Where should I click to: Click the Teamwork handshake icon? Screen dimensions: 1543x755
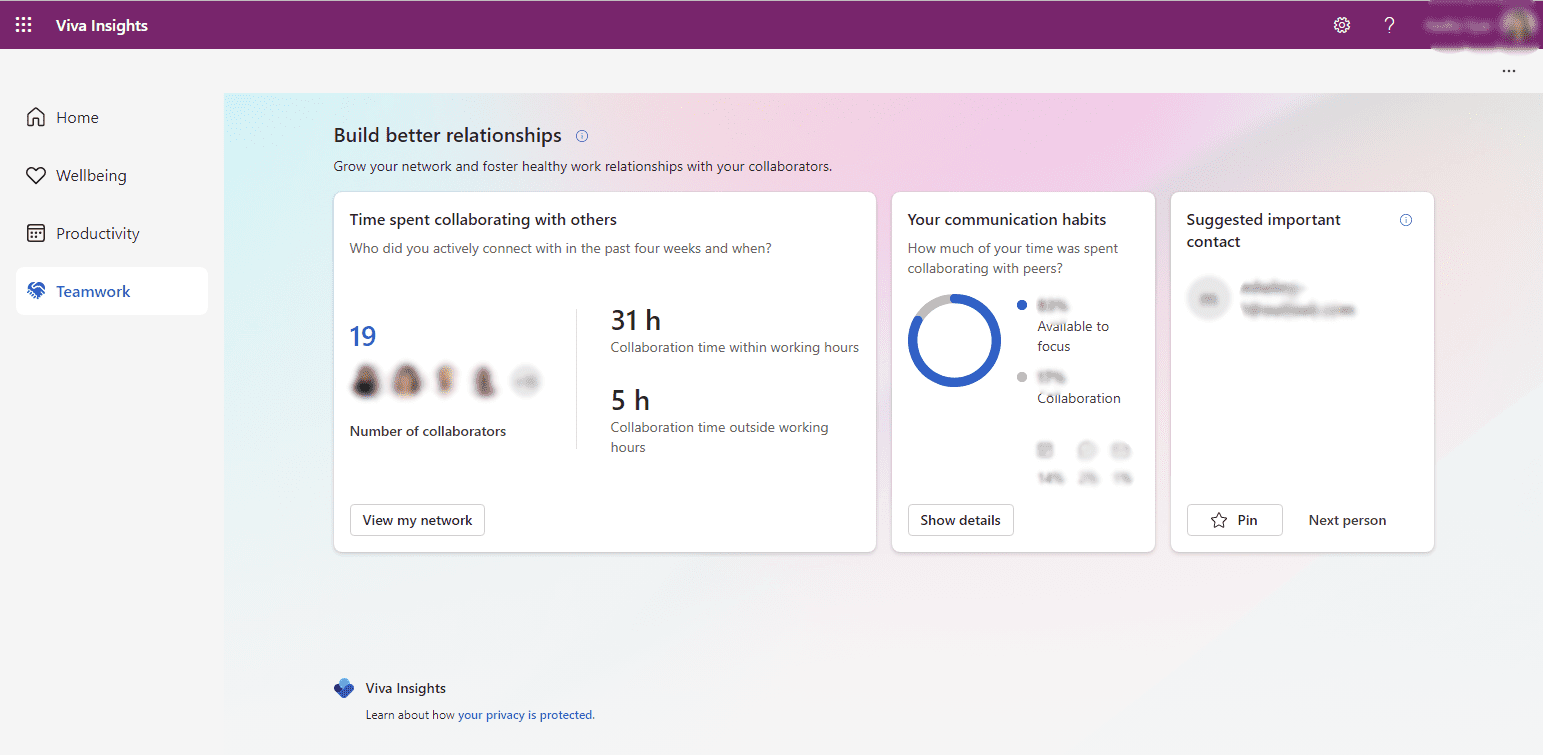[36, 291]
